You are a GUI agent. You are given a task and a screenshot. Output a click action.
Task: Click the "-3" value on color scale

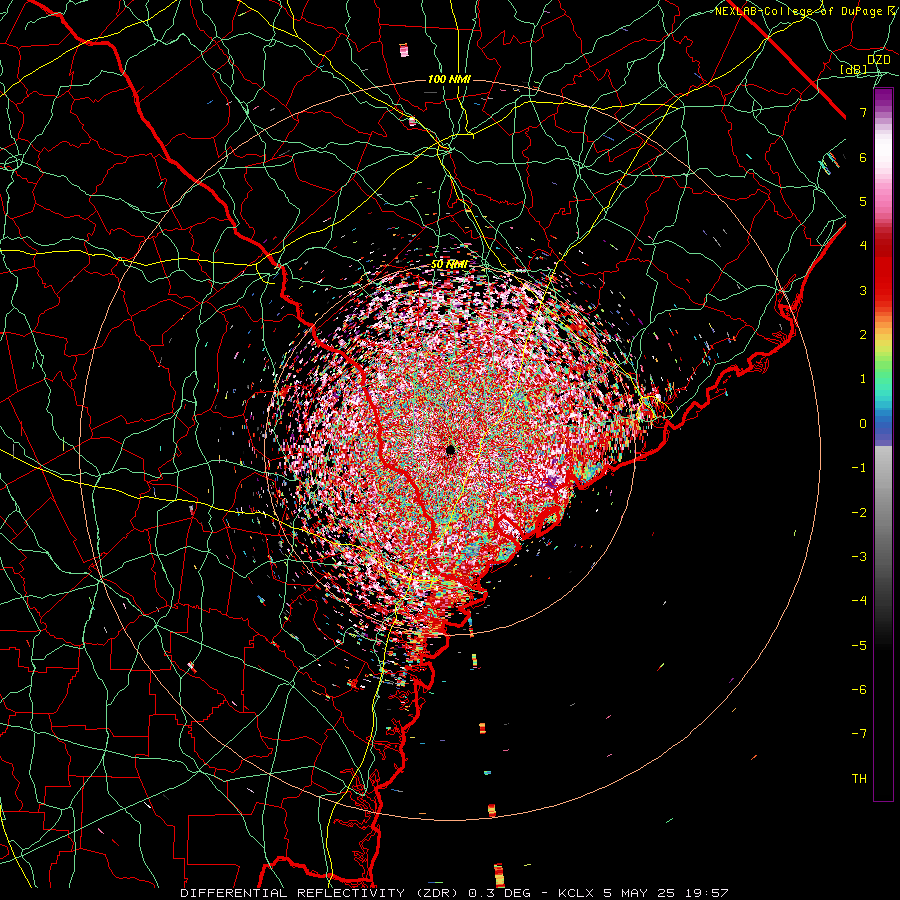click(x=859, y=557)
